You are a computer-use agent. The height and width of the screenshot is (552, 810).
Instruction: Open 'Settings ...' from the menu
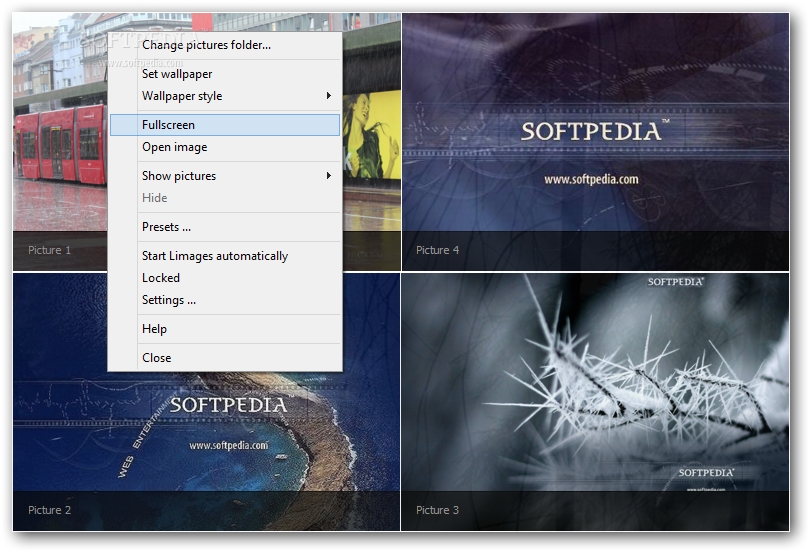pos(225,300)
